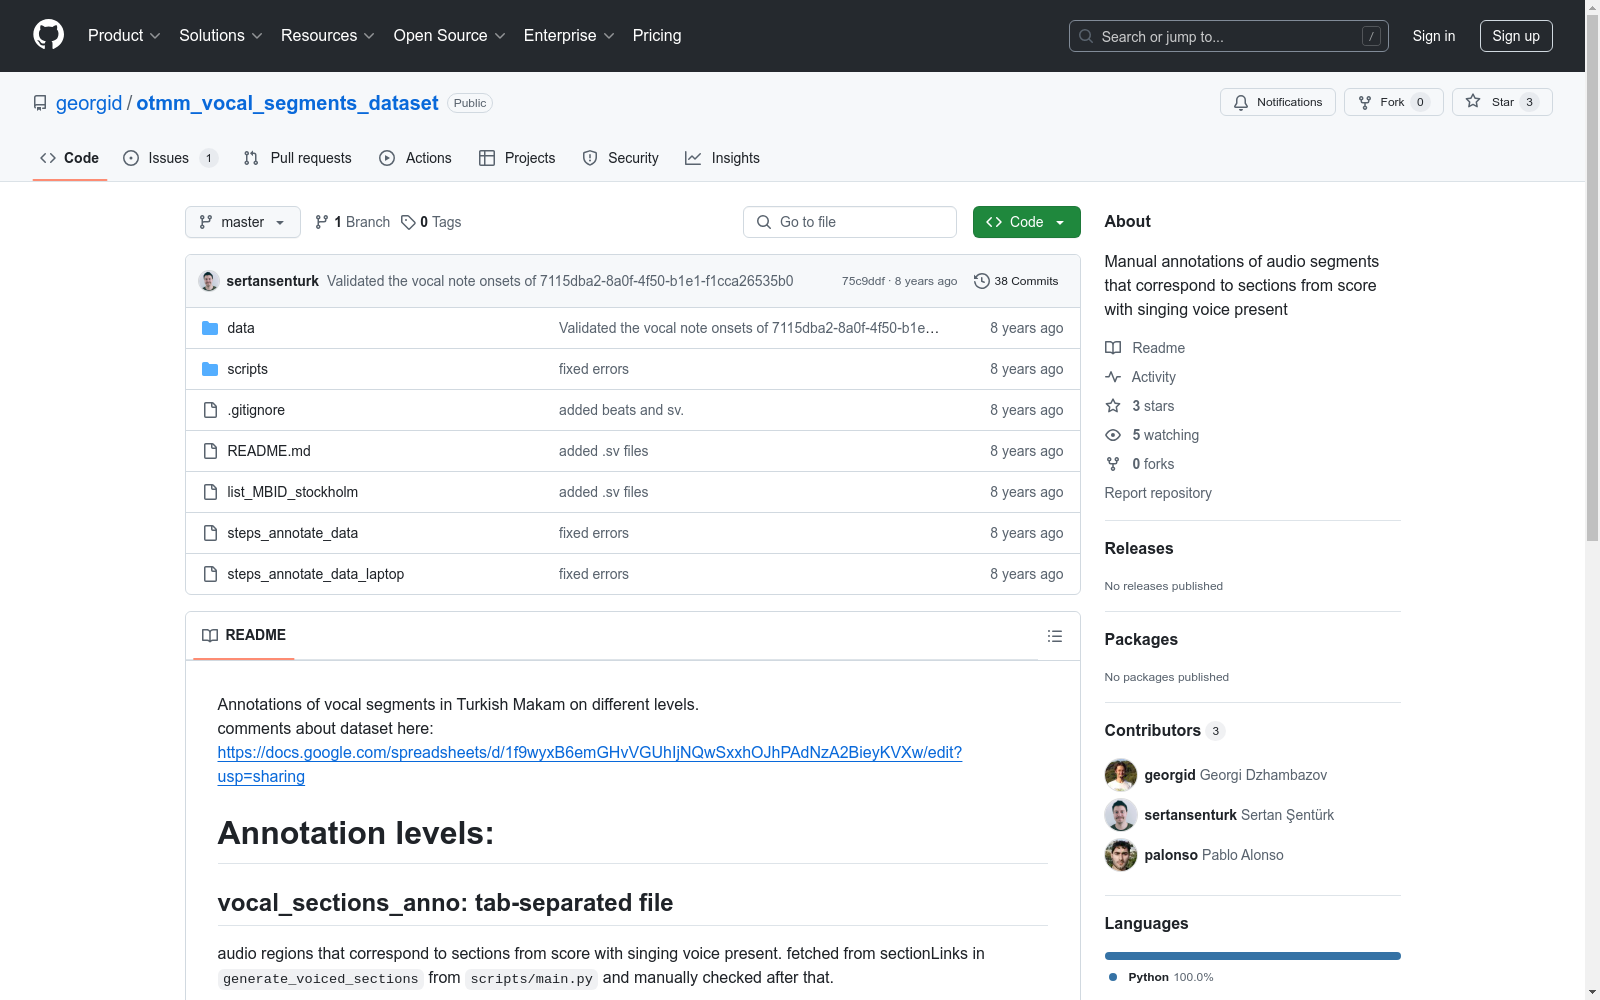1600x1000 pixels.
Task: Click the list_MBID_stockholm file icon
Action: 210,492
